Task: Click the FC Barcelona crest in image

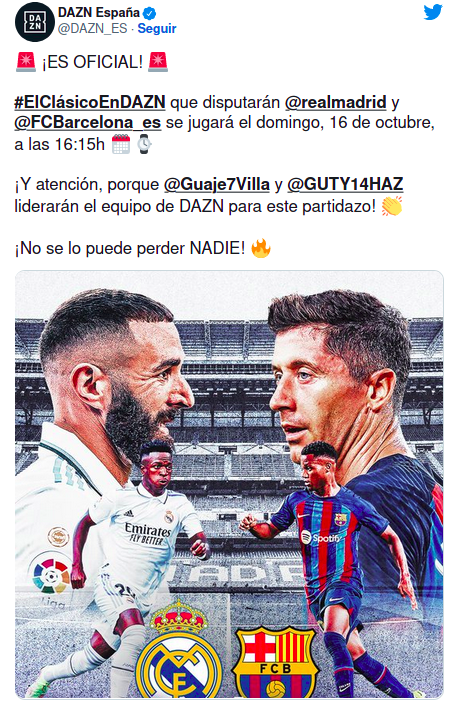Action: [275, 662]
